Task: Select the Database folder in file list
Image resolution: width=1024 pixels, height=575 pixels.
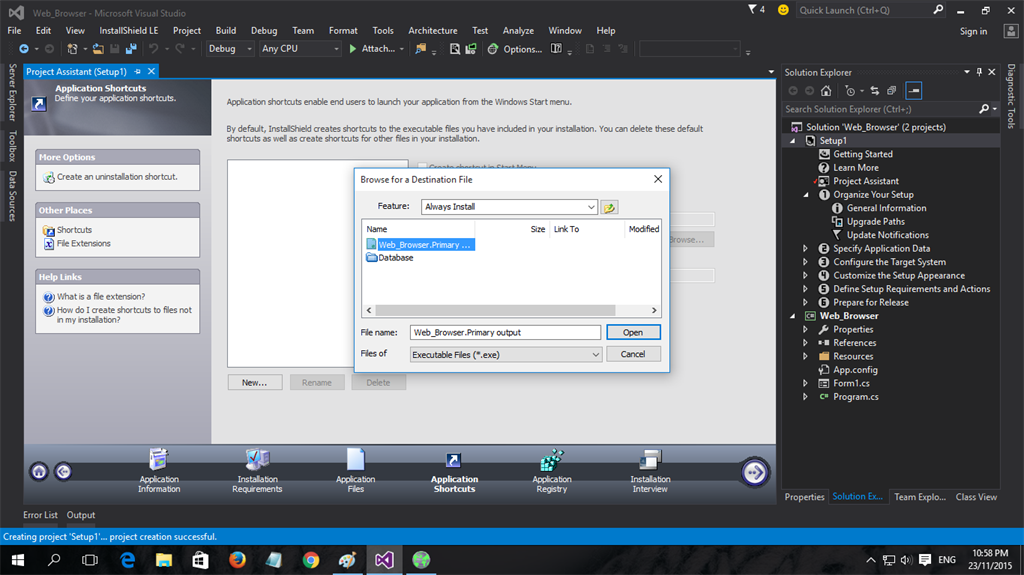Action: 390,258
